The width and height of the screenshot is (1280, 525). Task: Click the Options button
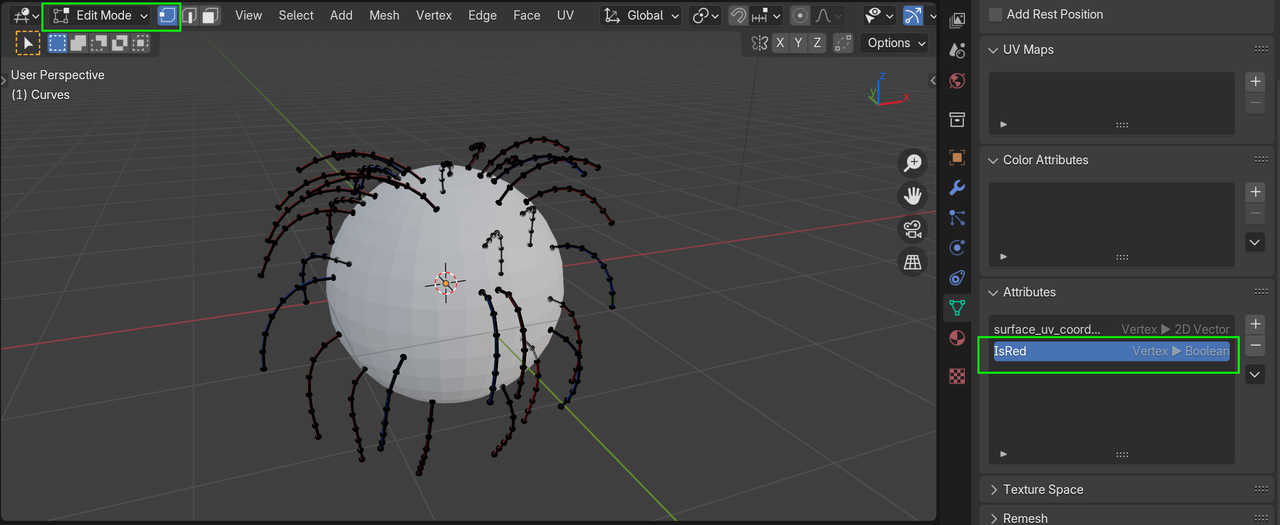889,43
